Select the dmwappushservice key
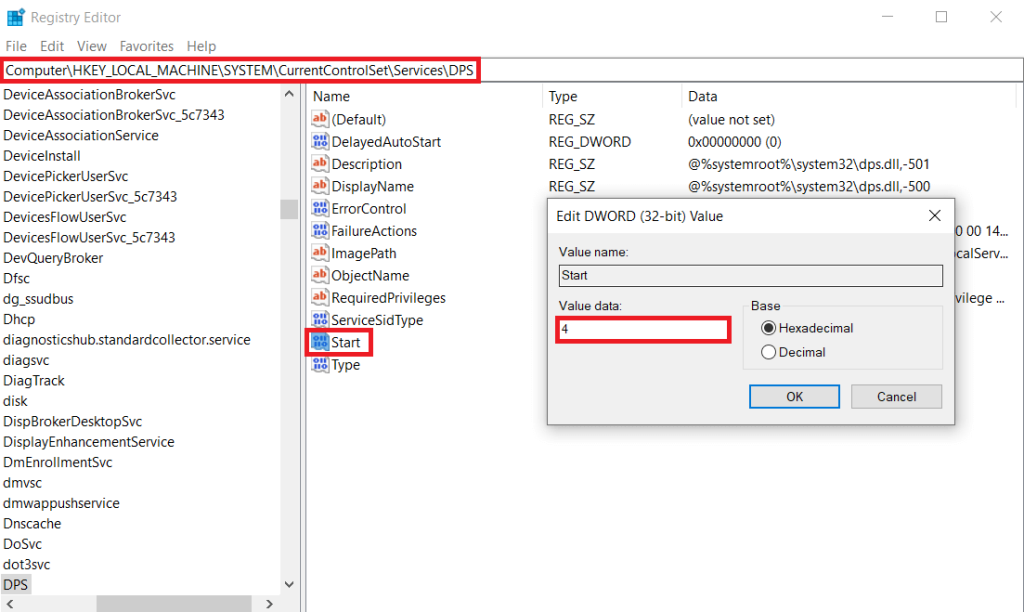Image resolution: width=1024 pixels, height=612 pixels. 61,503
